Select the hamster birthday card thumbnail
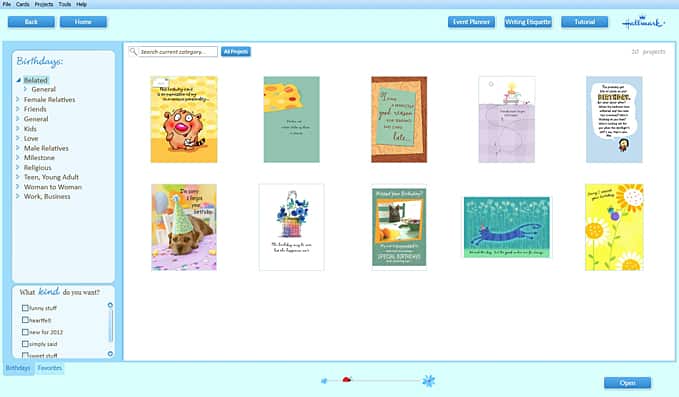 tap(184, 119)
